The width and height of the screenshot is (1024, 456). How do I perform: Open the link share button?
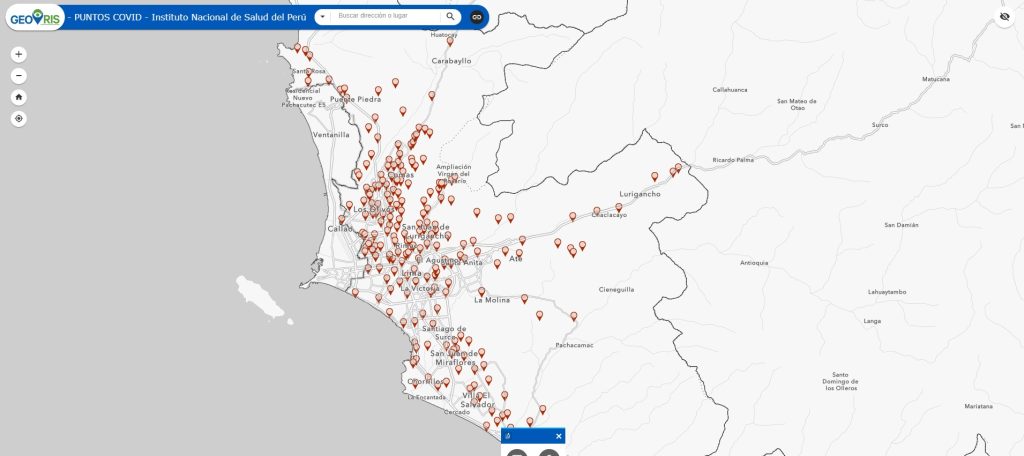tap(477, 17)
